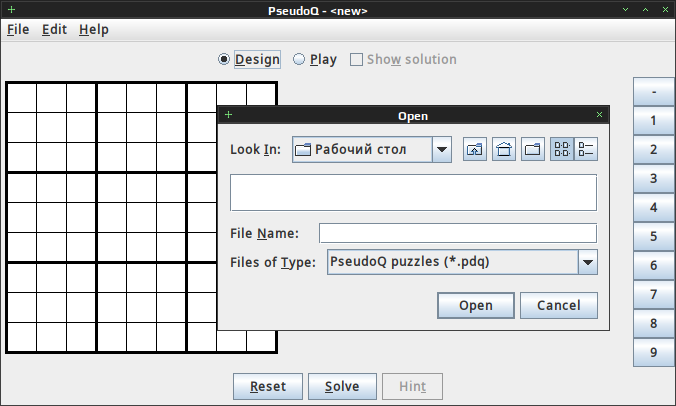Select the Play mode radio button
This screenshot has width=676, height=406.
[299, 59]
